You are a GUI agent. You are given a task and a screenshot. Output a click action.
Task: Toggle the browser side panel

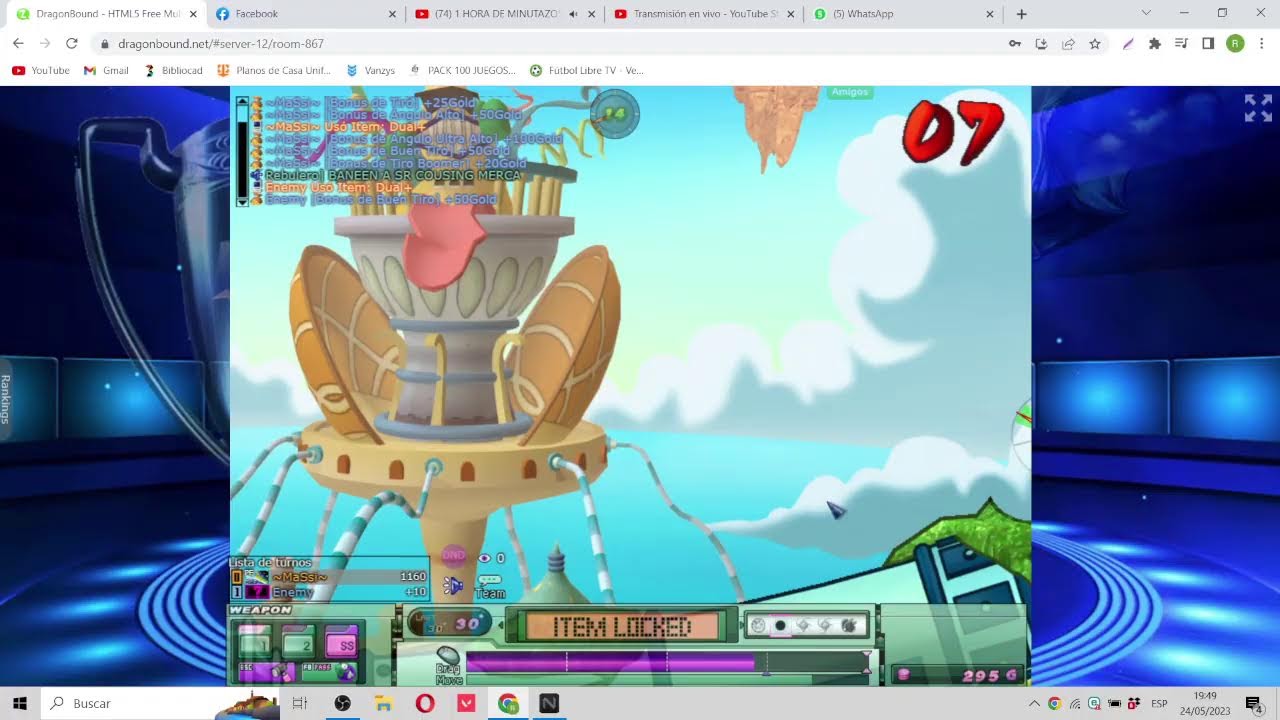click(x=1208, y=44)
